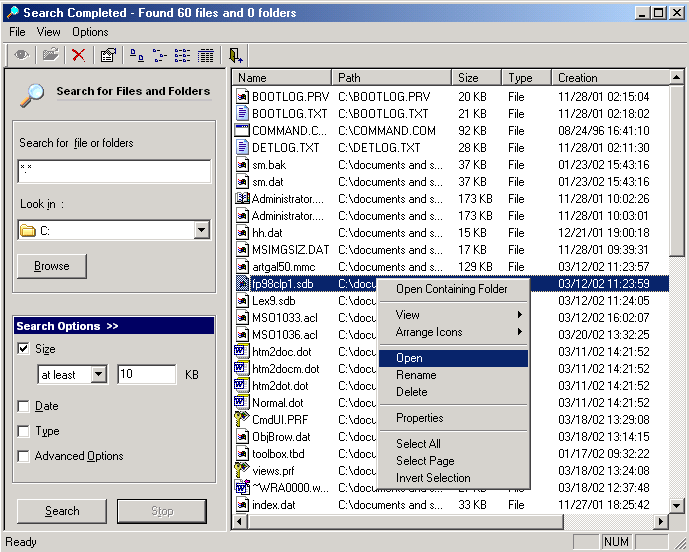Click the folder icon in Look in field
Viewport: 689px width, 552px height.
pos(28,230)
